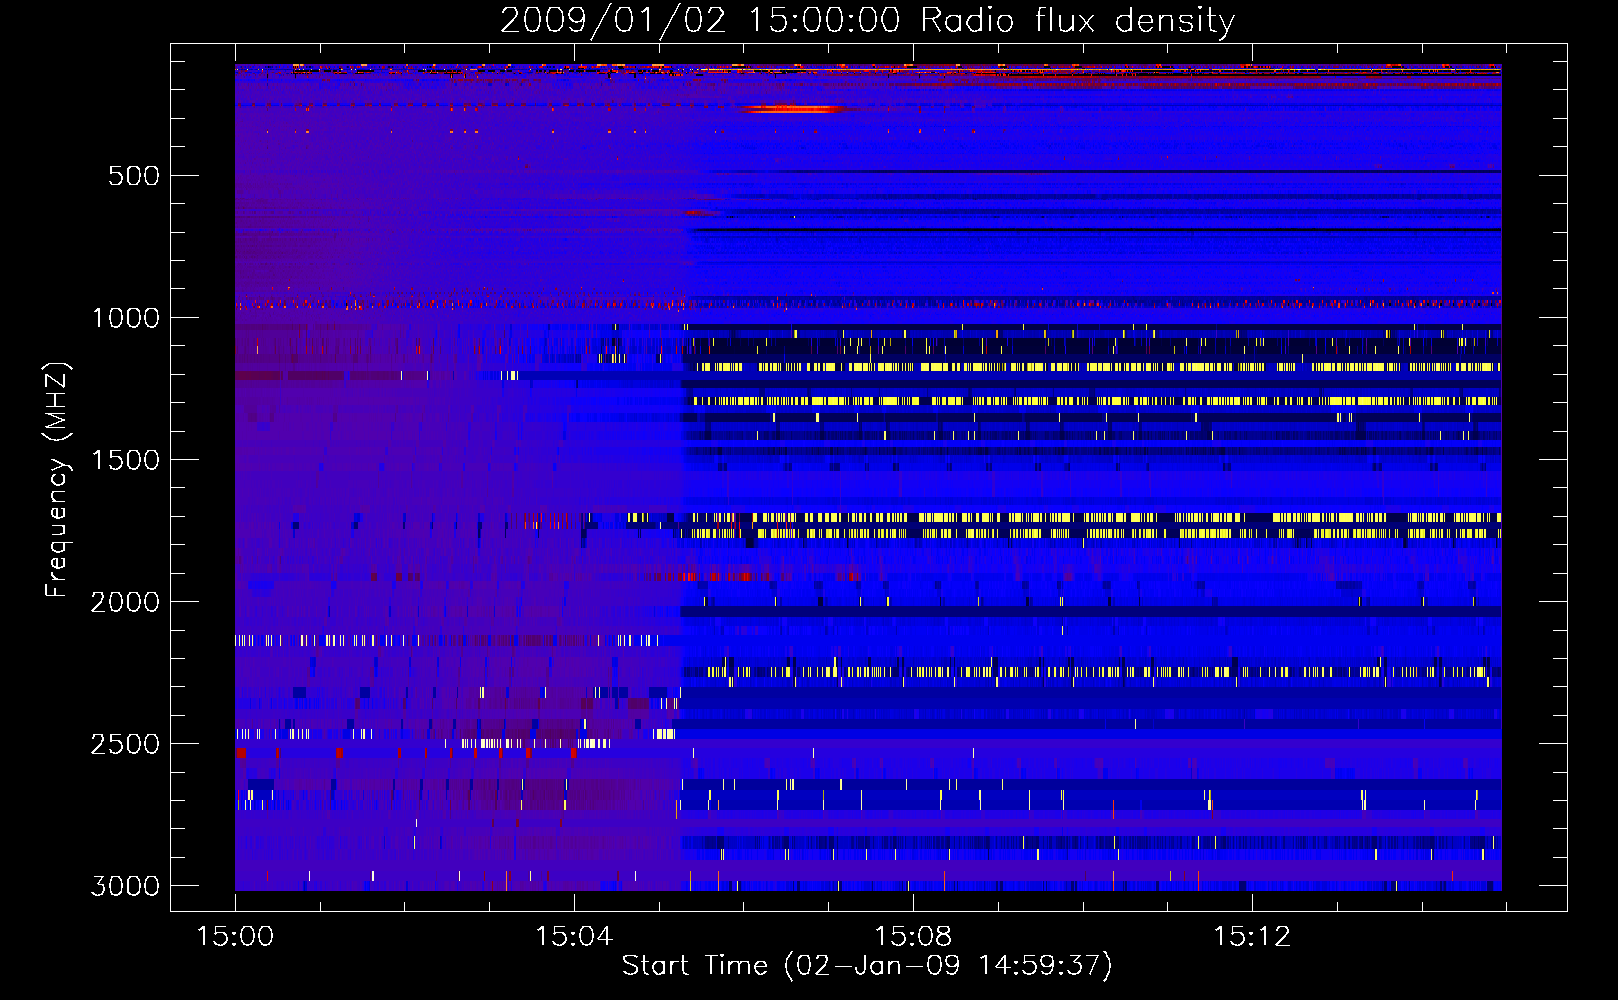Click the 15:04 time tick label
This screenshot has width=1618, height=1000.
click(573, 937)
